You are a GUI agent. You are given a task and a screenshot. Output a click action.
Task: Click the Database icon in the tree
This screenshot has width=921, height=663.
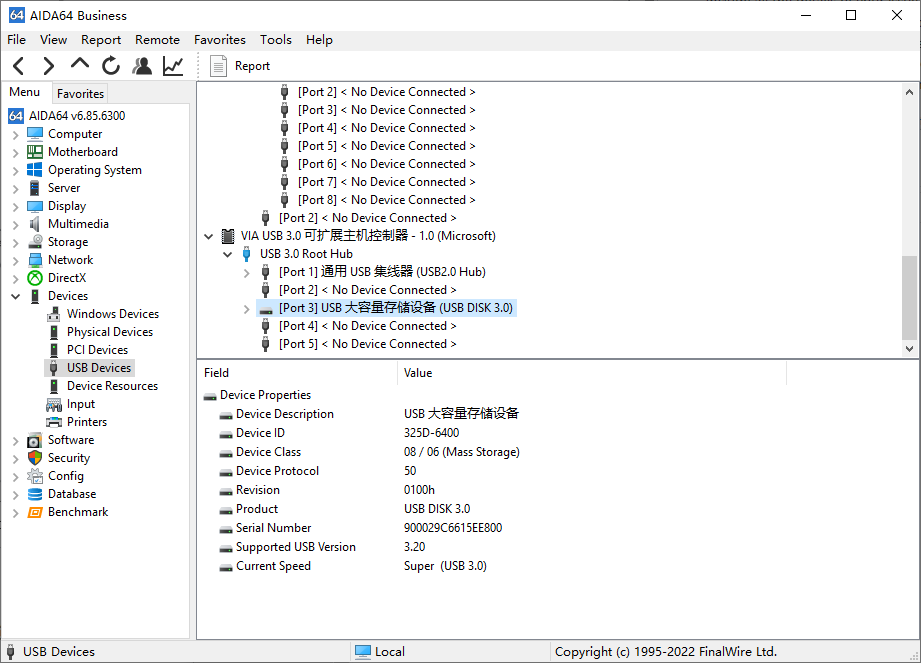35,494
